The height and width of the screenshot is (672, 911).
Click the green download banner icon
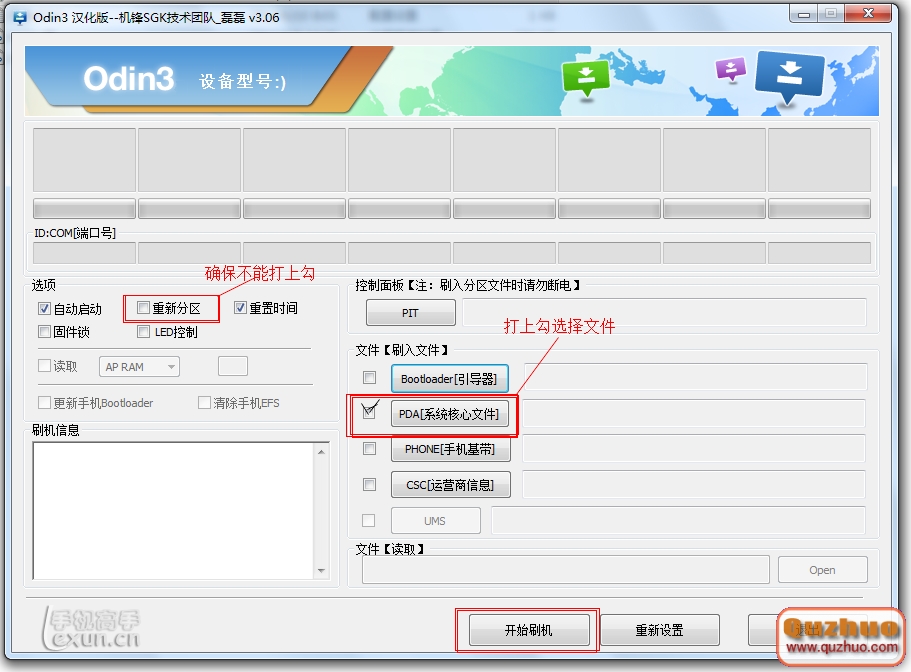[586, 78]
